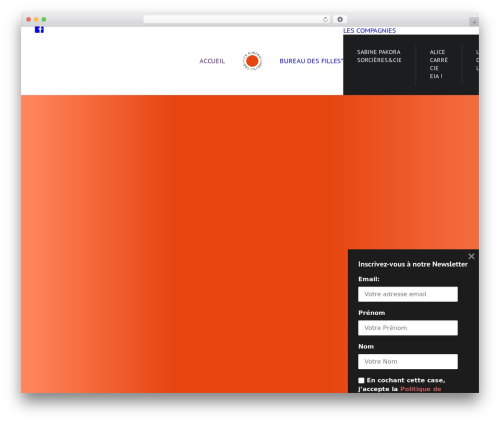Screen dimensions: 500x423
Task: Click the Nom label
Action: [366, 347]
